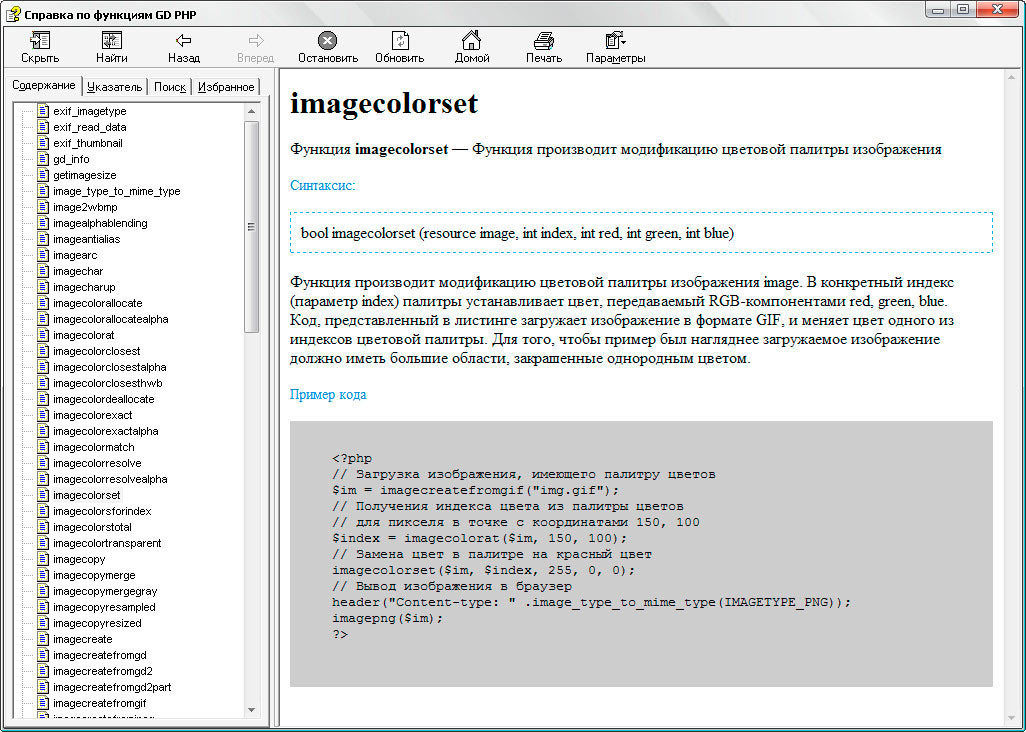Select imagecopymergegray topic
This screenshot has height=732, width=1026.
(105, 591)
